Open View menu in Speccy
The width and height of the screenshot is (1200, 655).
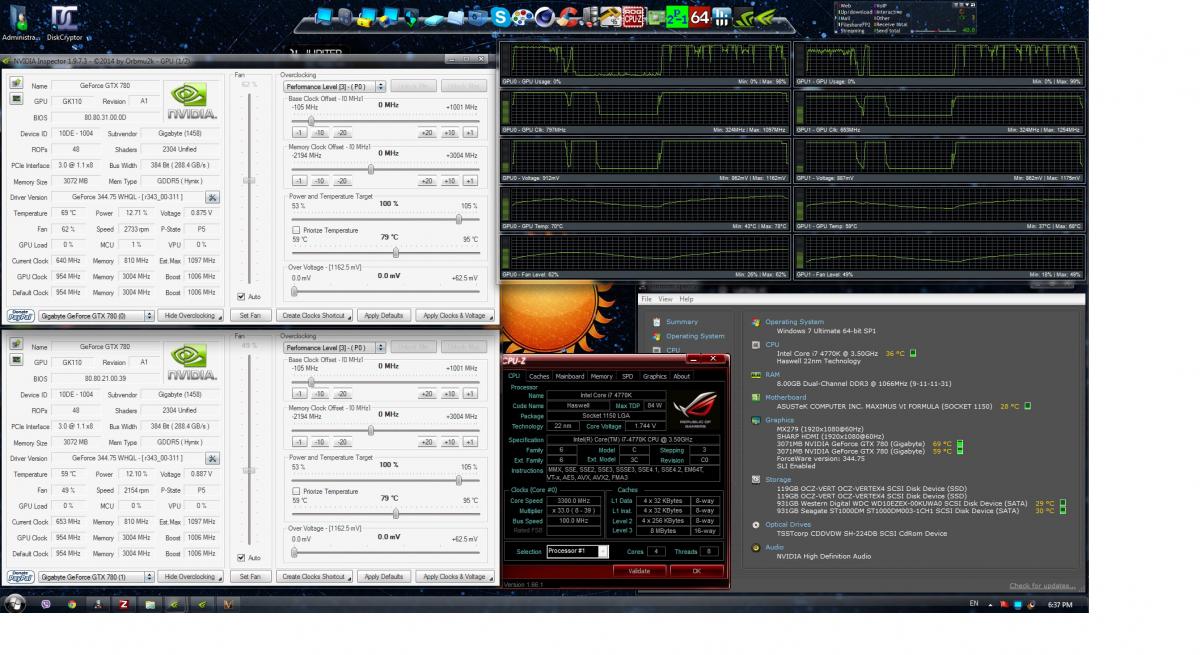click(665, 299)
